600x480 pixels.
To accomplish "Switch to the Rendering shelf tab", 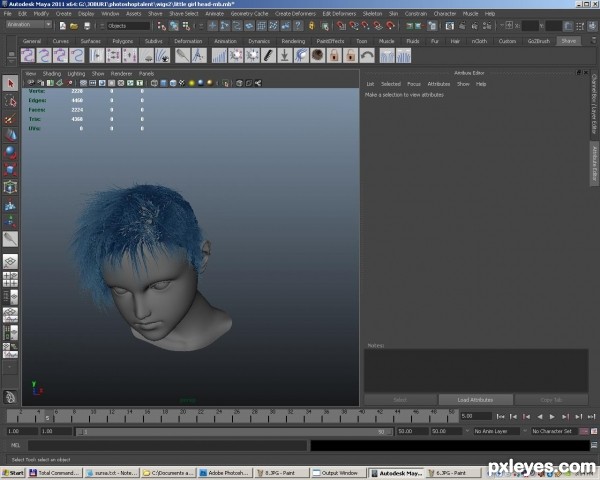I will coord(293,41).
